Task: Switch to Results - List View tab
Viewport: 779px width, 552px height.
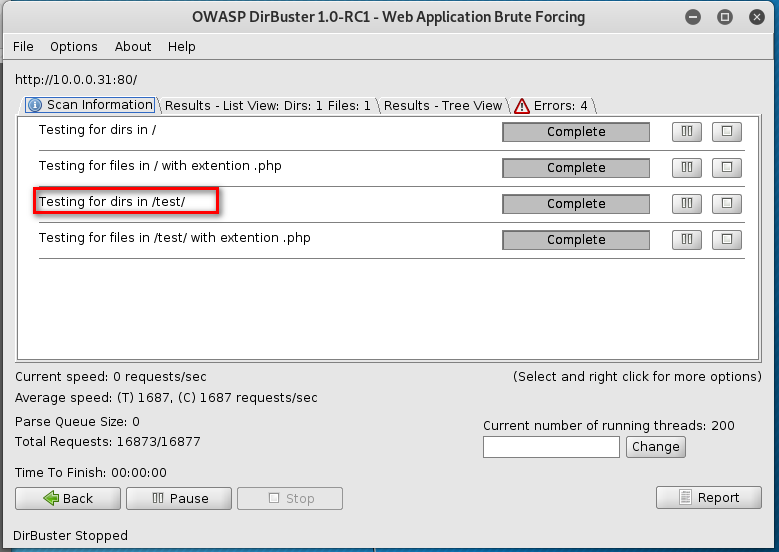Action: (267, 106)
